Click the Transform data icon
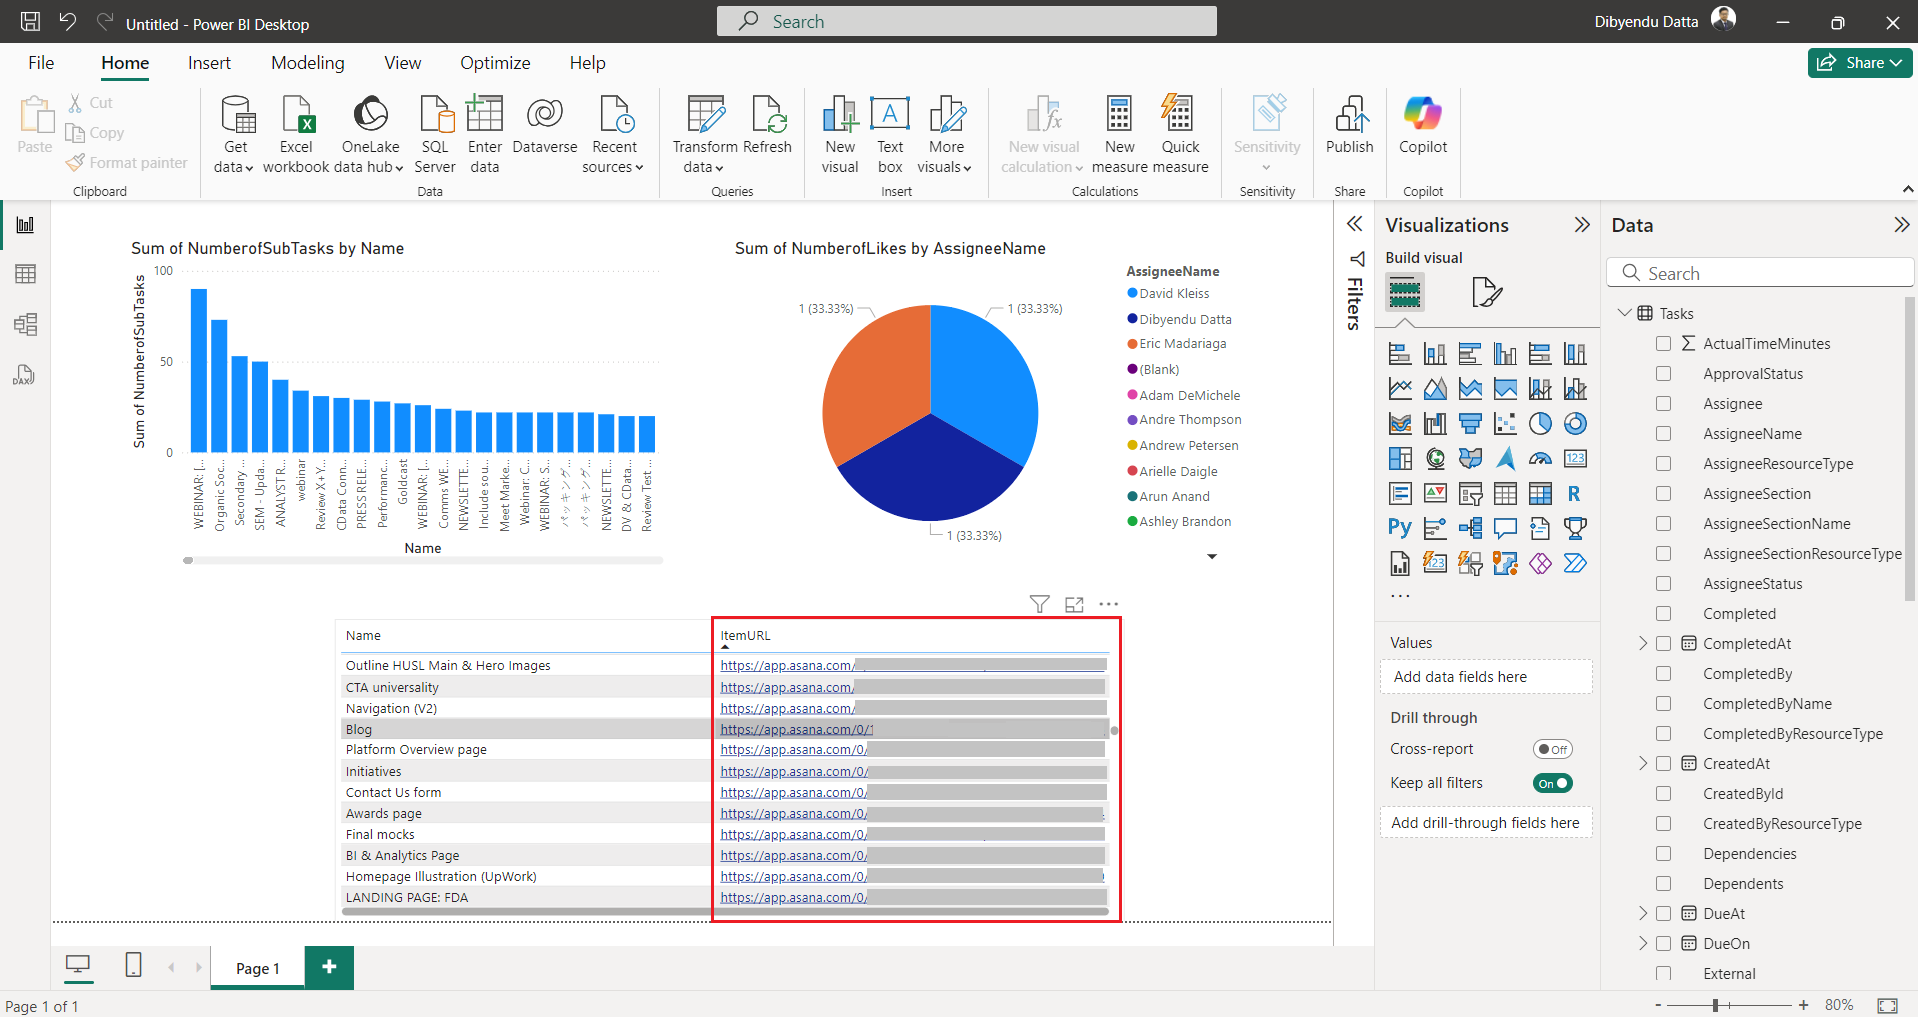Screen dimensions: 1918x1017 click(705, 116)
